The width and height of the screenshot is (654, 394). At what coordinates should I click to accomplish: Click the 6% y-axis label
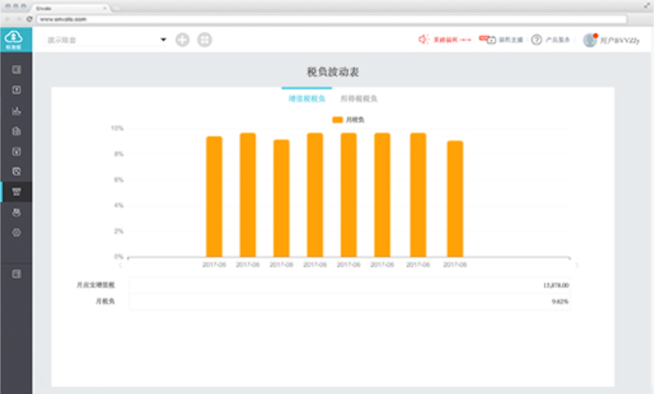[x=119, y=180]
